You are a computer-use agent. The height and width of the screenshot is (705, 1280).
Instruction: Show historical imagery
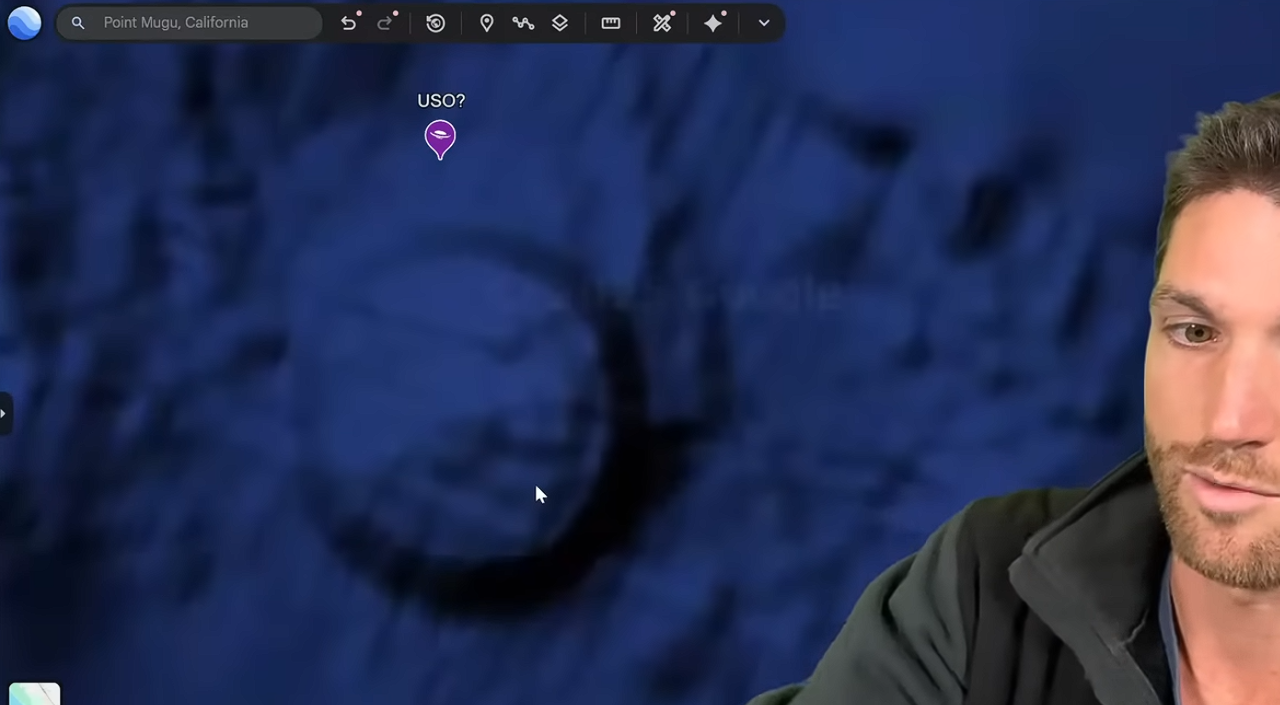[435, 23]
